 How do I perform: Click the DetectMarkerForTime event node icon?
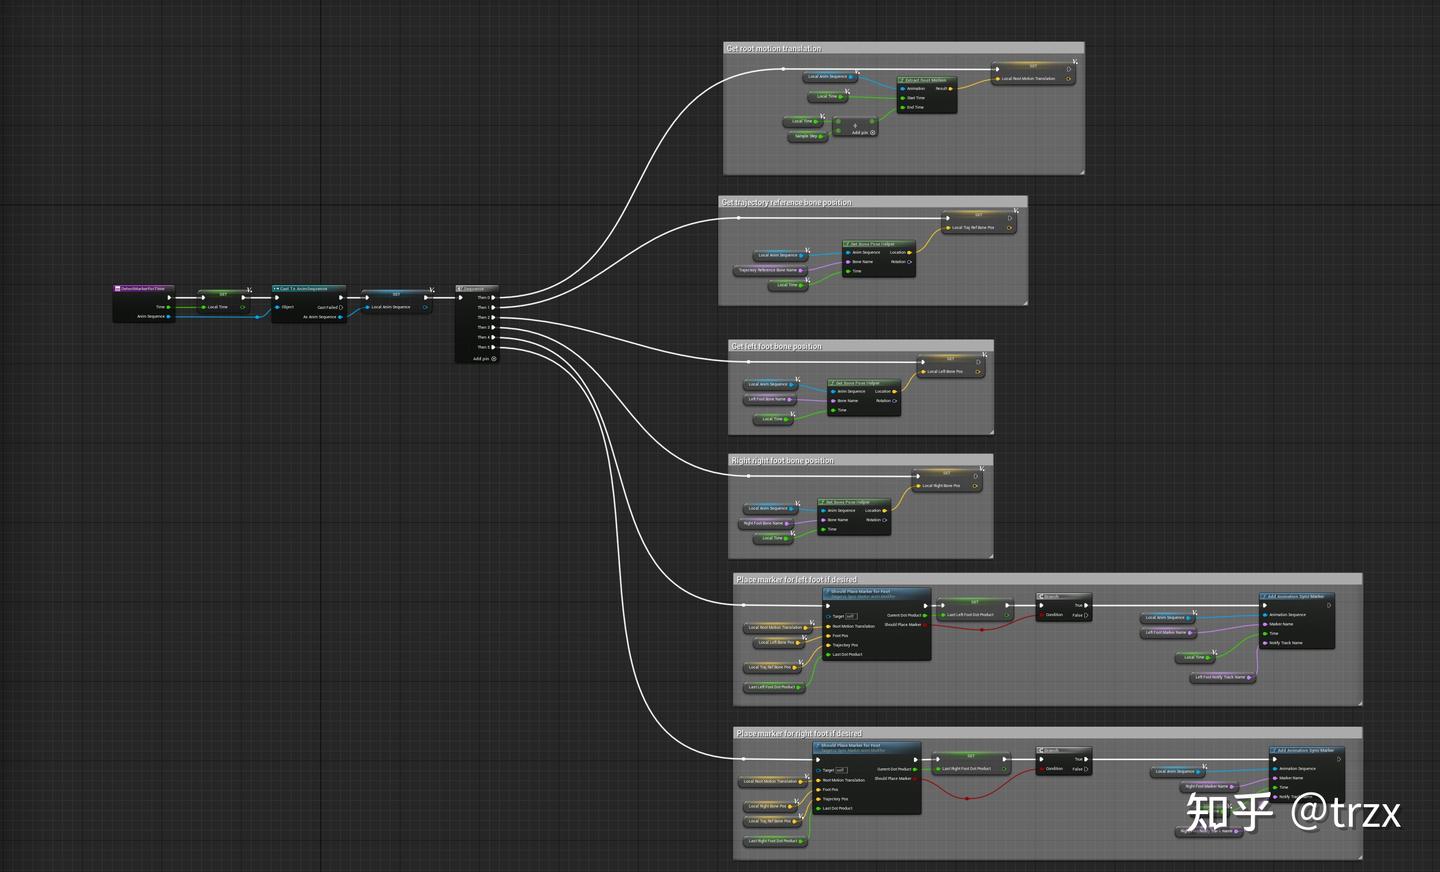pos(118,289)
